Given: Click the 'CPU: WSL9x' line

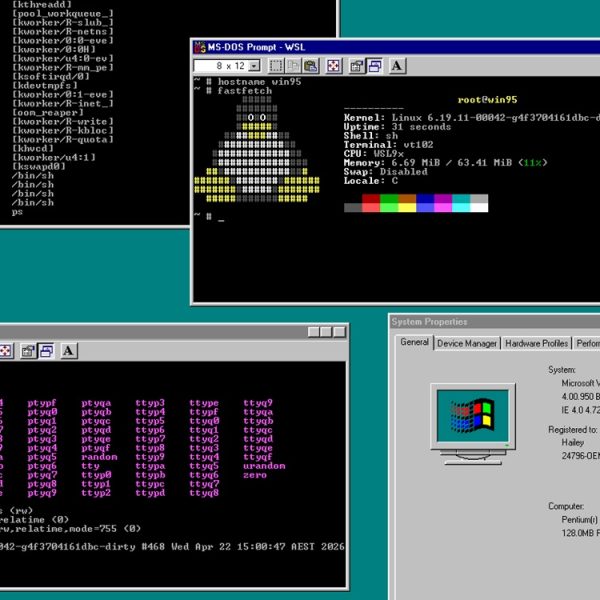Looking at the screenshot, I should pos(373,154).
